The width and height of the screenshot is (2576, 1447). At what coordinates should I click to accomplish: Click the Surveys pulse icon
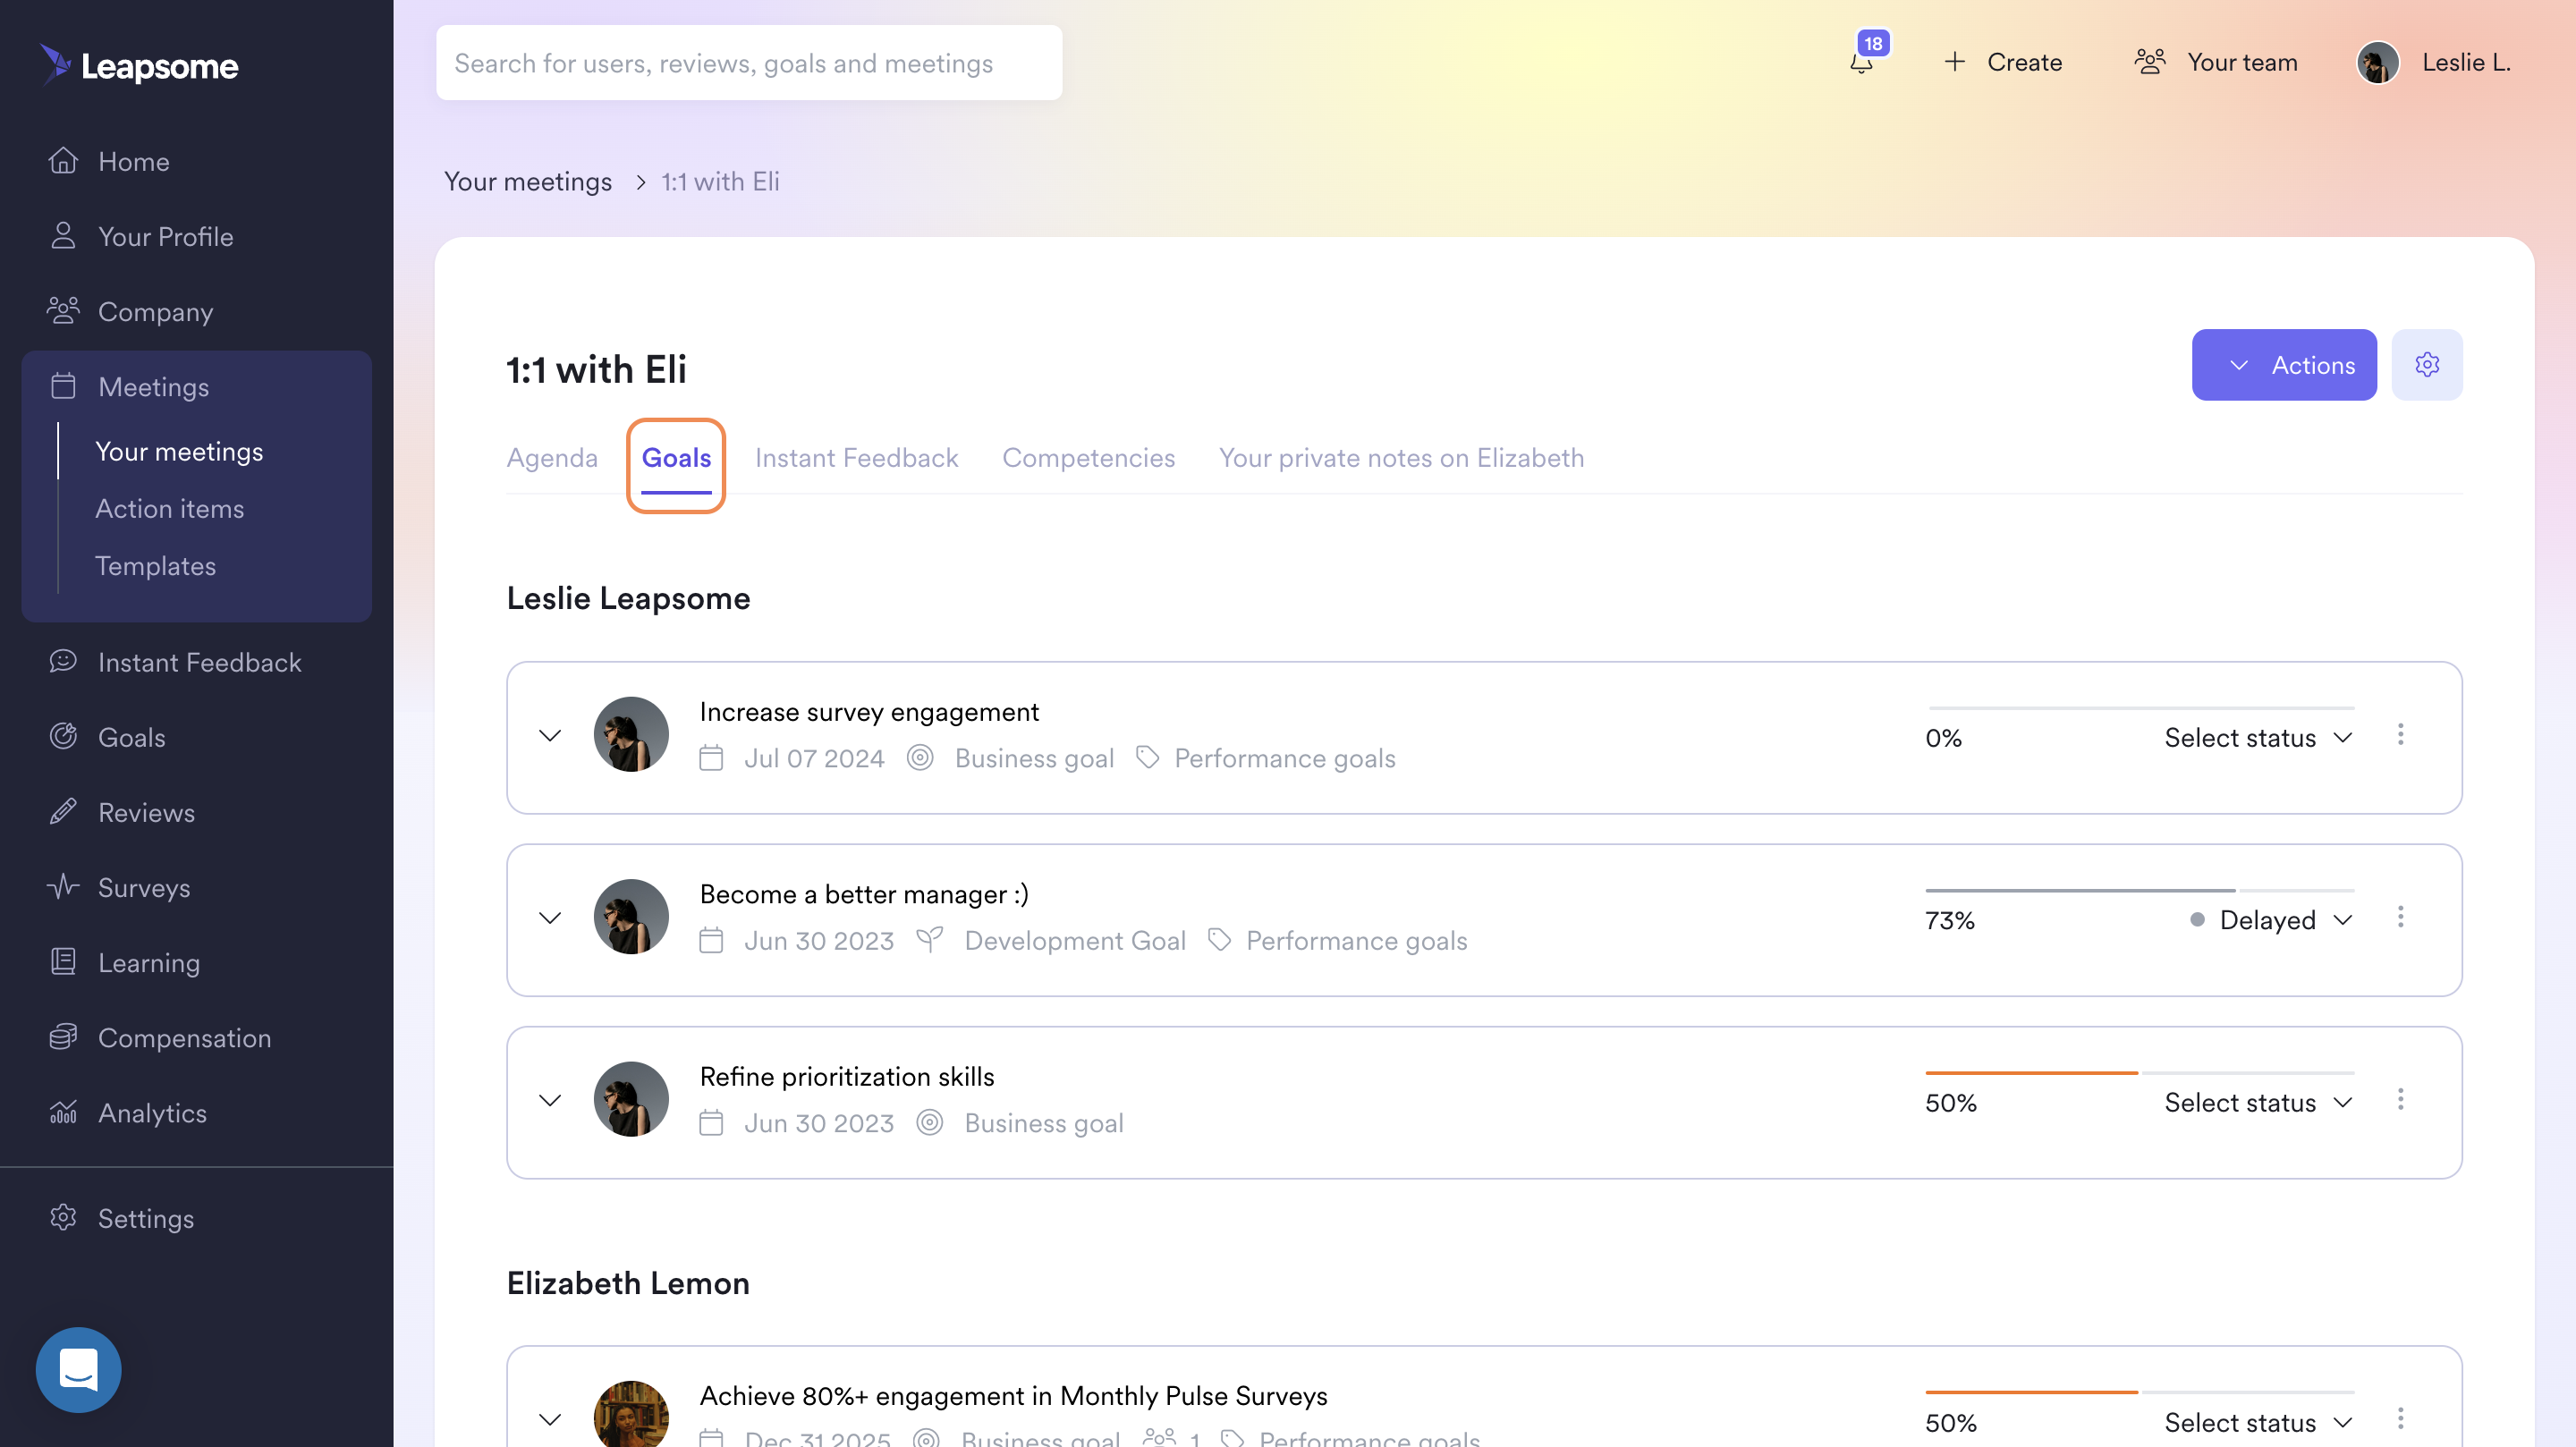pos(63,886)
